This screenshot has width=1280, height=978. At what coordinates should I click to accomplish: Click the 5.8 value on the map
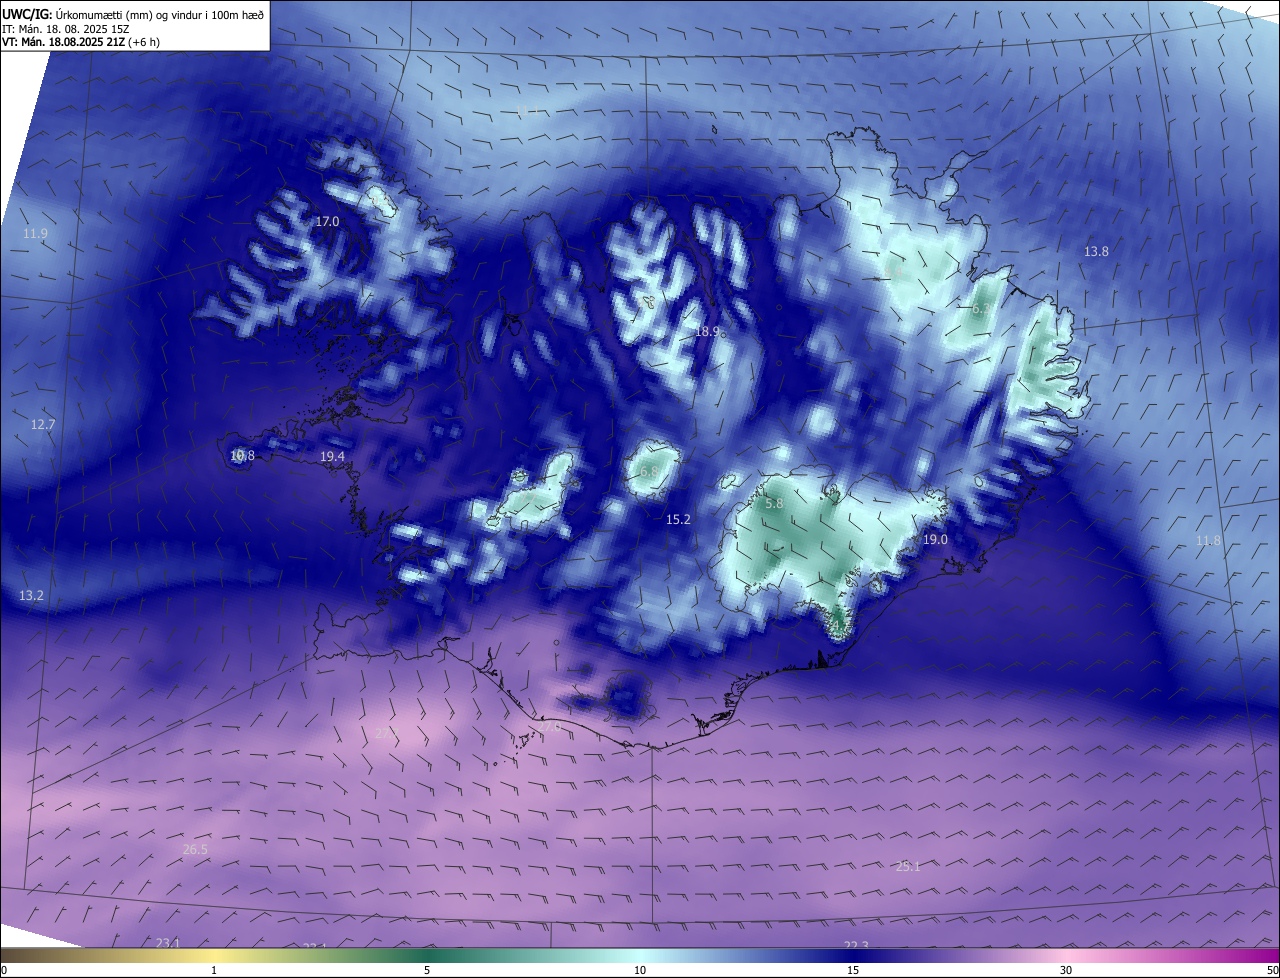(x=774, y=504)
